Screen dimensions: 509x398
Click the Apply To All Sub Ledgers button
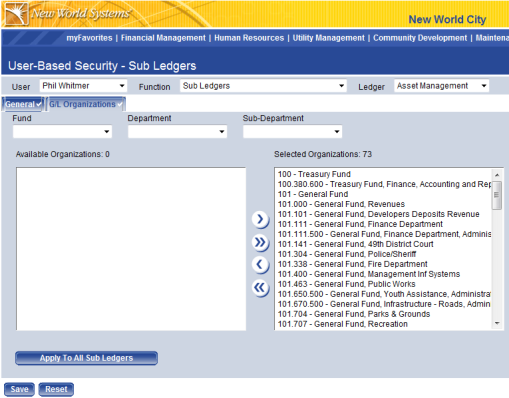pos(86,358)
